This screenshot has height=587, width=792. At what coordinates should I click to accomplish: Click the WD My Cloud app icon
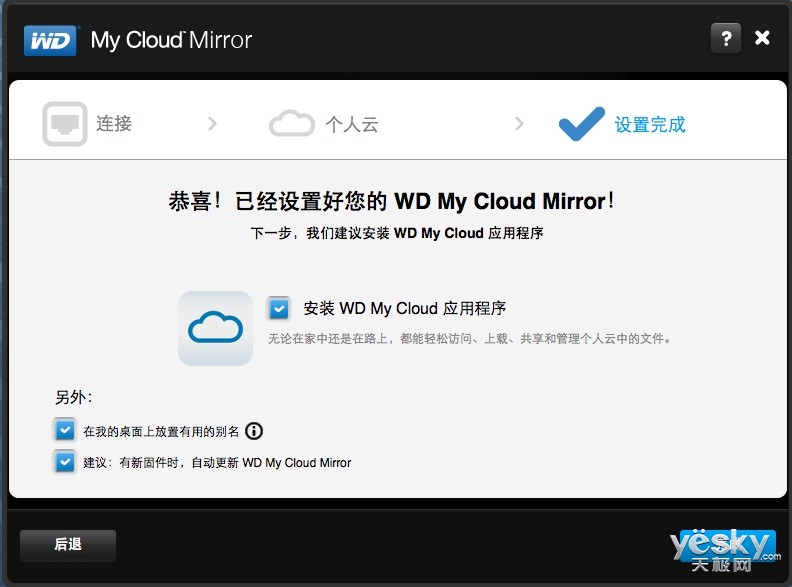tap(216, 328)
